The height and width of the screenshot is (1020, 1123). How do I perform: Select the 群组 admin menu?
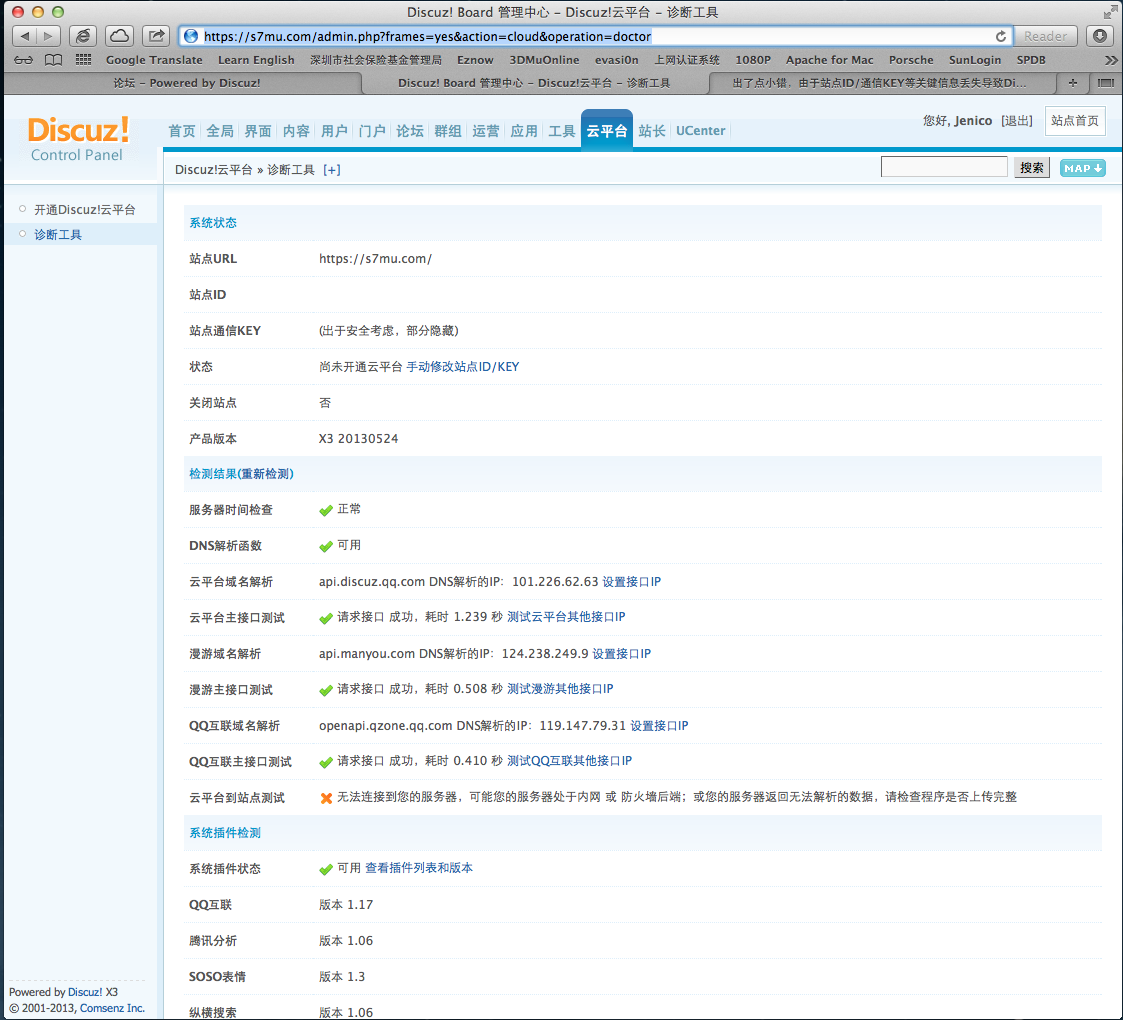tap(448, 131)
